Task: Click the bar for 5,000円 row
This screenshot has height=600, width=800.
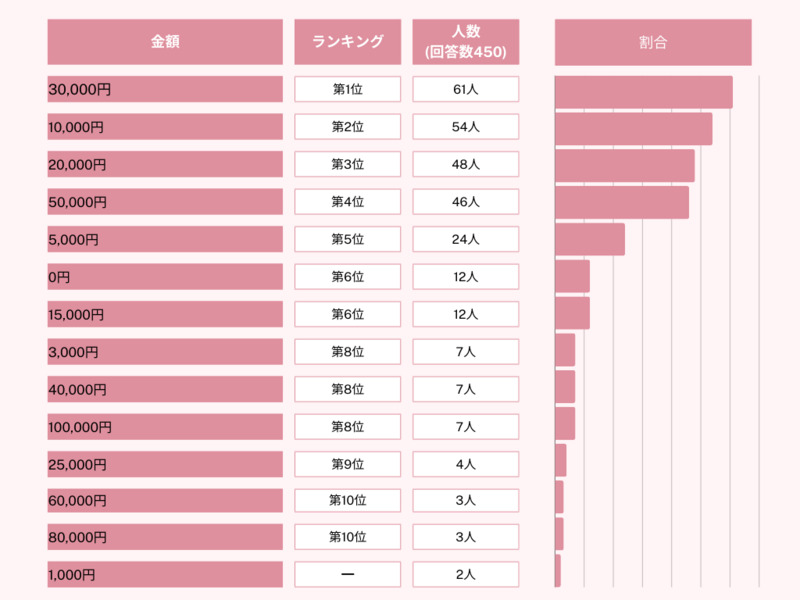Action: click(590, 239)
